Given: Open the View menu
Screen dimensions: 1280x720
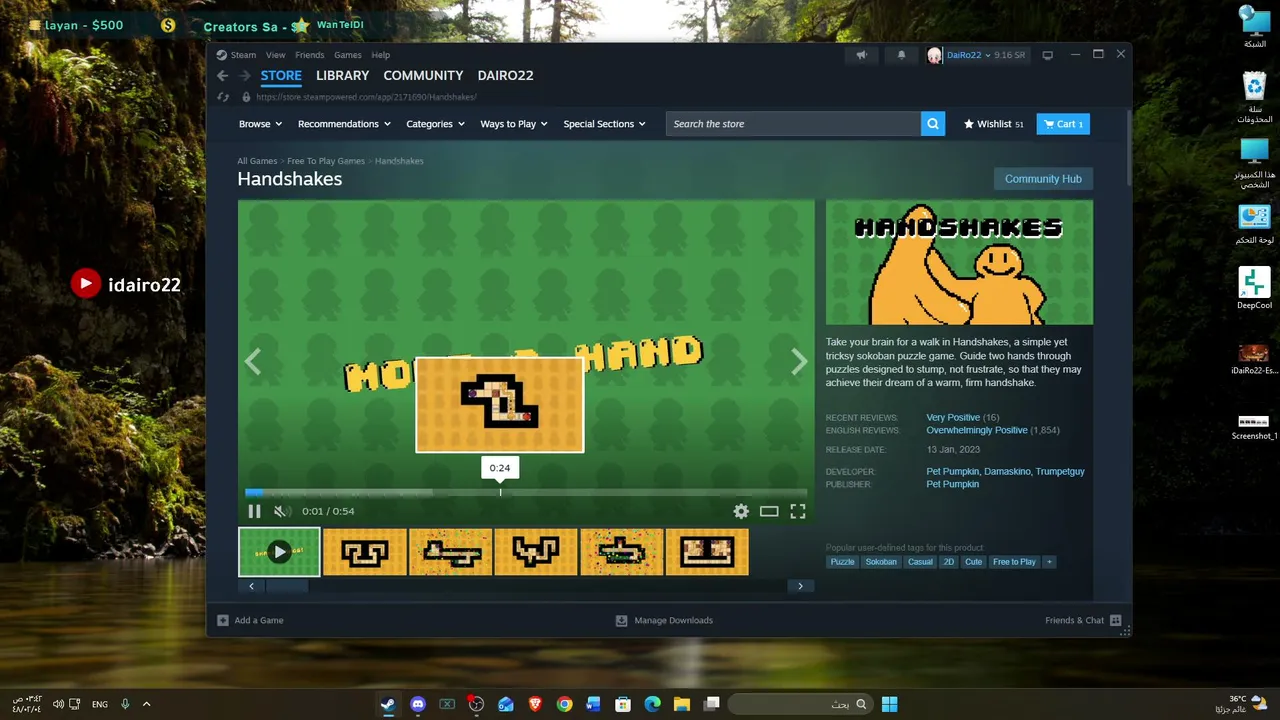Looking at the screenshot, I should click(x=275, y=55).
